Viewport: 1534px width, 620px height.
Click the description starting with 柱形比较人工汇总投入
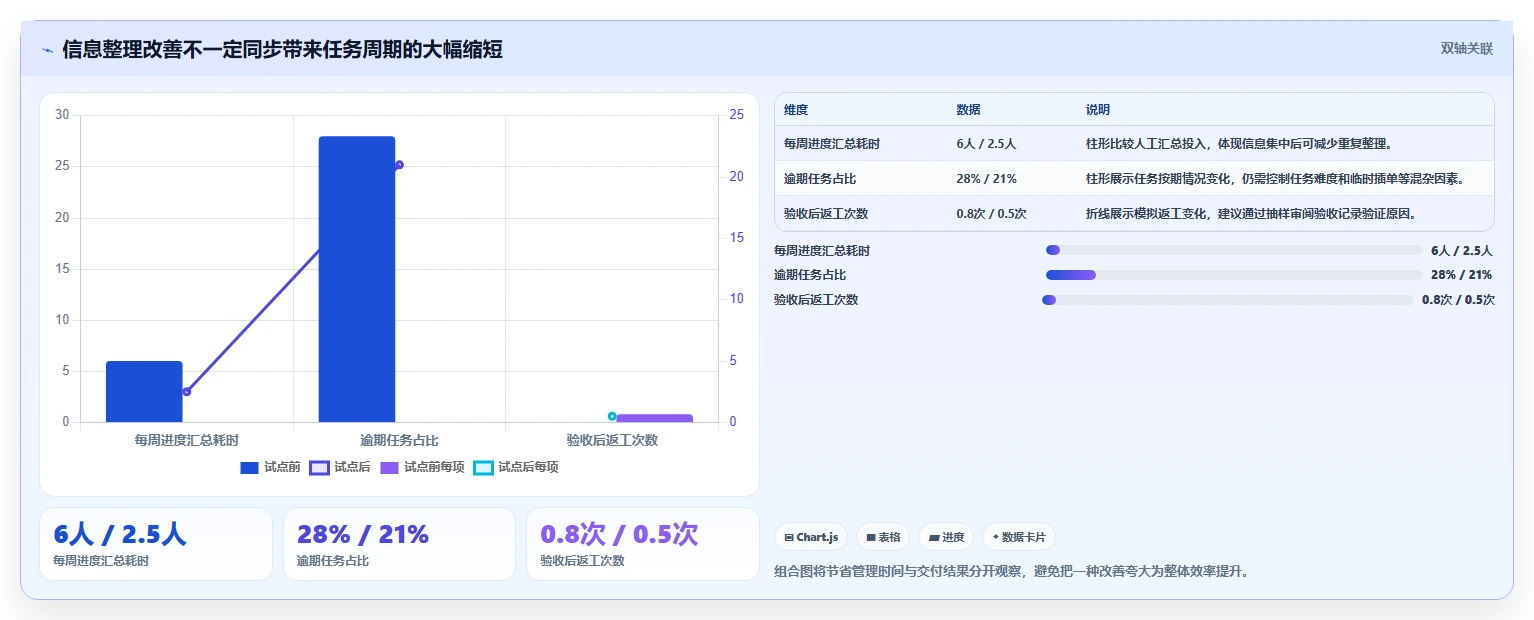pyautogui.click(x=1238, y=144)
